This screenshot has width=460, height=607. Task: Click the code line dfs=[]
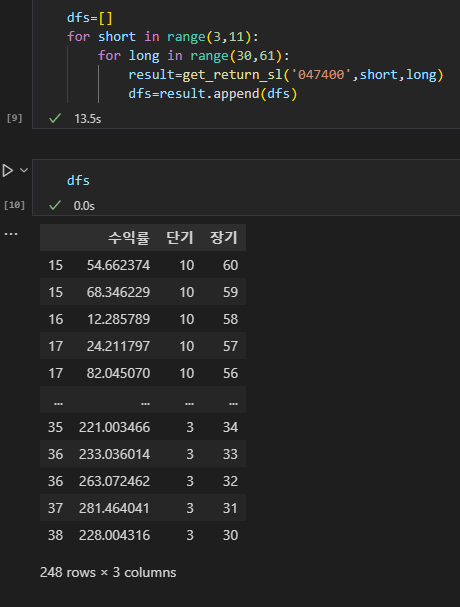point(89,18)
